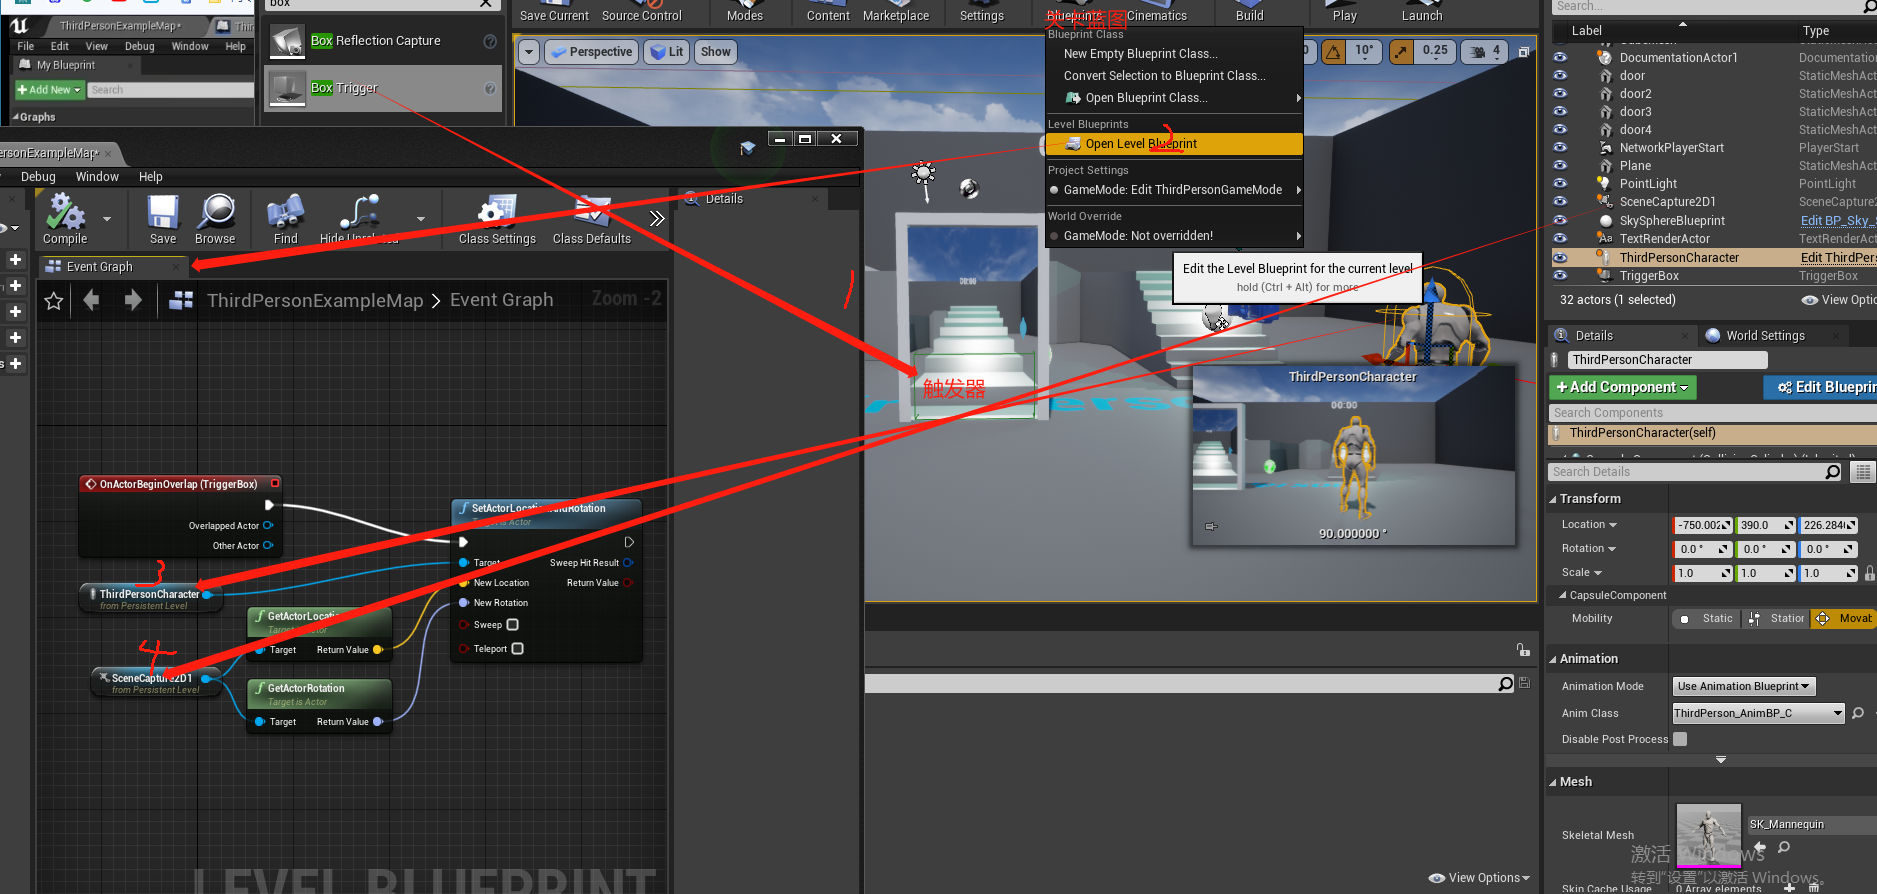Collapse the Animation section
Image resolution: width=1877 pixels, height=894 pixels.
(1553, 659)
